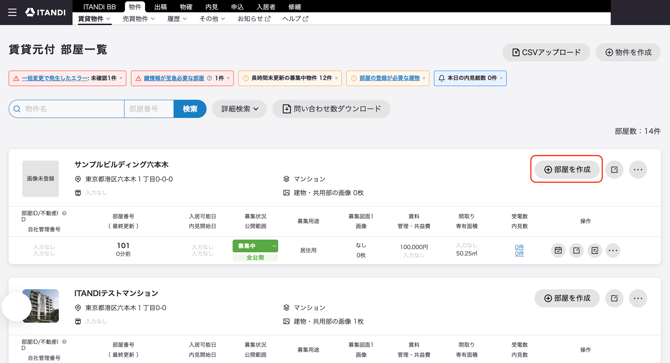
Task: Open more options for サンプルビルディング六本木
Action: point(638,170)
